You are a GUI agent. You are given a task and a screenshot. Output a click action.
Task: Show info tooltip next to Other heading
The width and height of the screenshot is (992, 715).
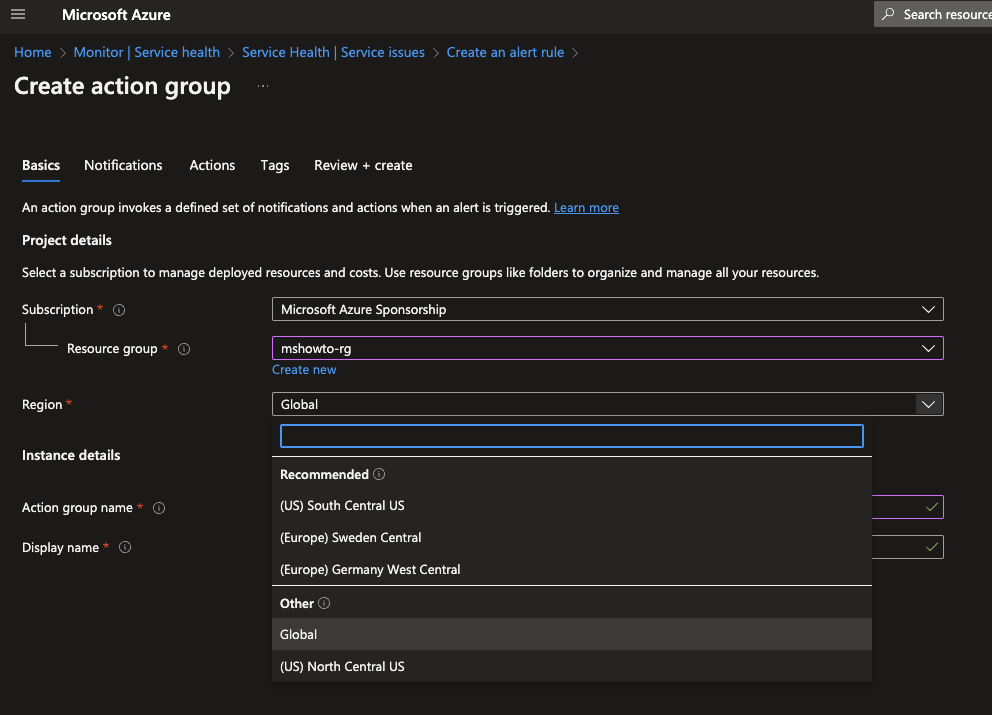[x=324, y=603]
